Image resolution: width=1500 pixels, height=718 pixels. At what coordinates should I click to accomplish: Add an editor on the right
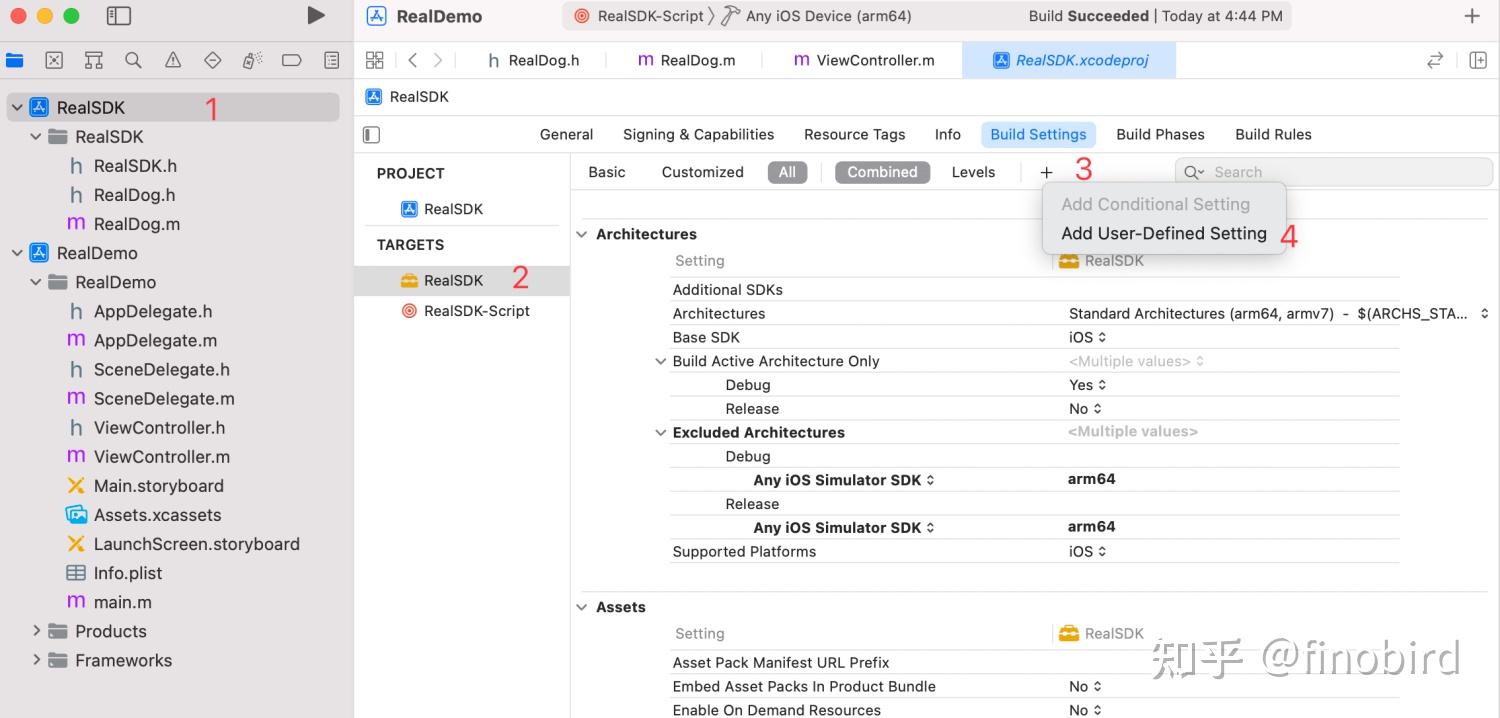pos(1478,60)
